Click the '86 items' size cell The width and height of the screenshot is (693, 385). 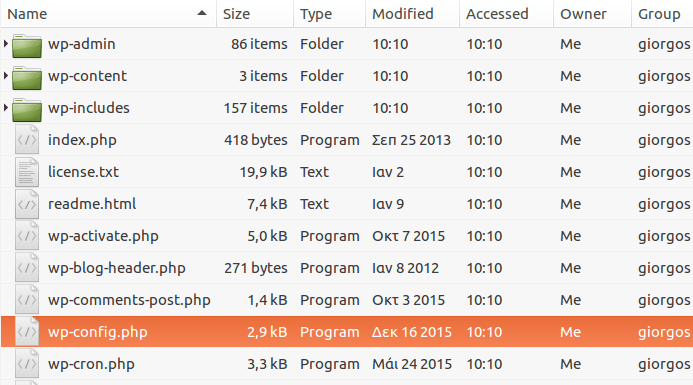coord(259,44)
